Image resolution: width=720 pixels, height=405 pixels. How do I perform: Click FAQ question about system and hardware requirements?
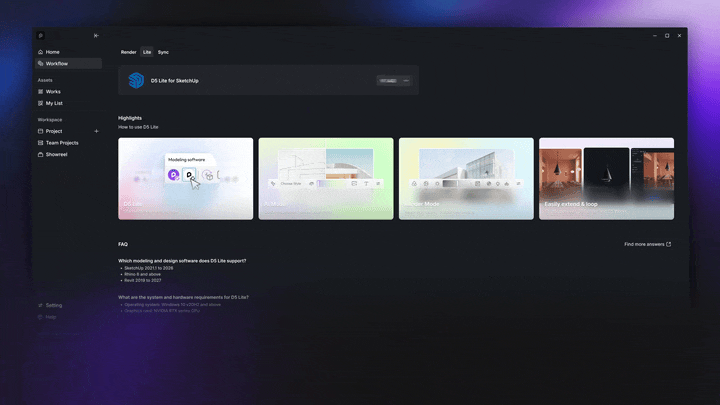click(183, 298)
